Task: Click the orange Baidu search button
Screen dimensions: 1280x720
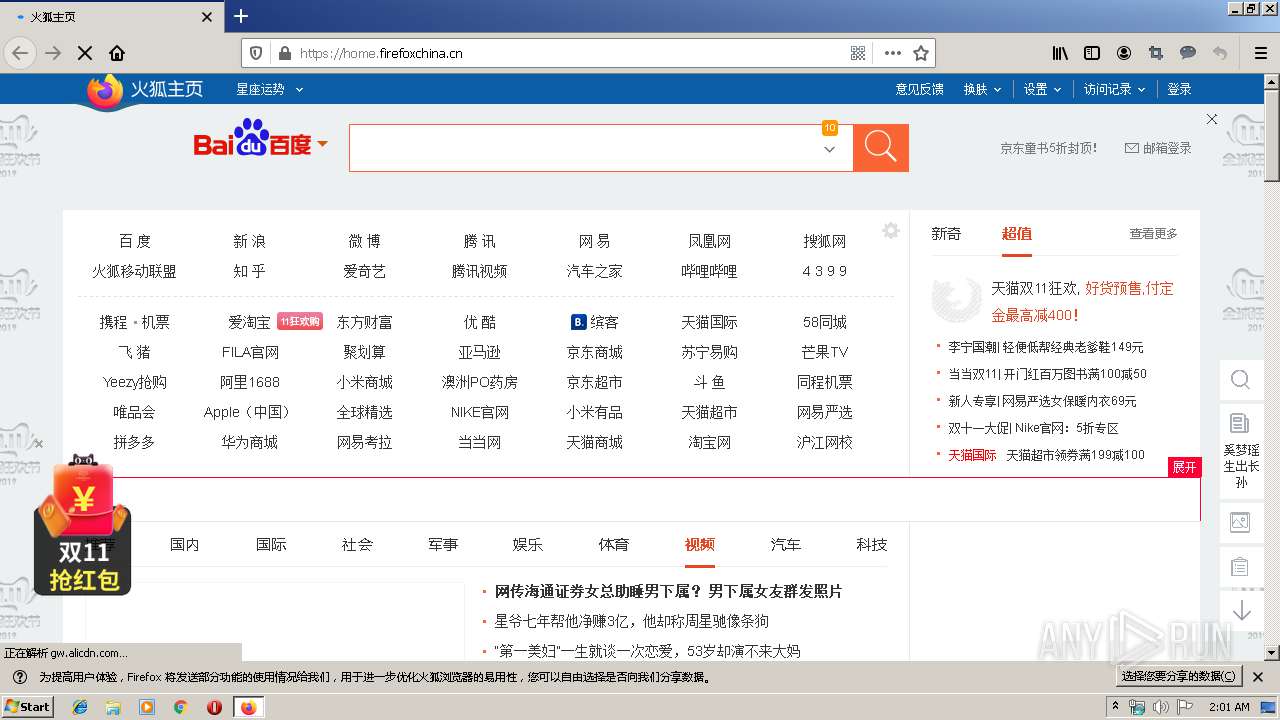Action: click(880, 148)
